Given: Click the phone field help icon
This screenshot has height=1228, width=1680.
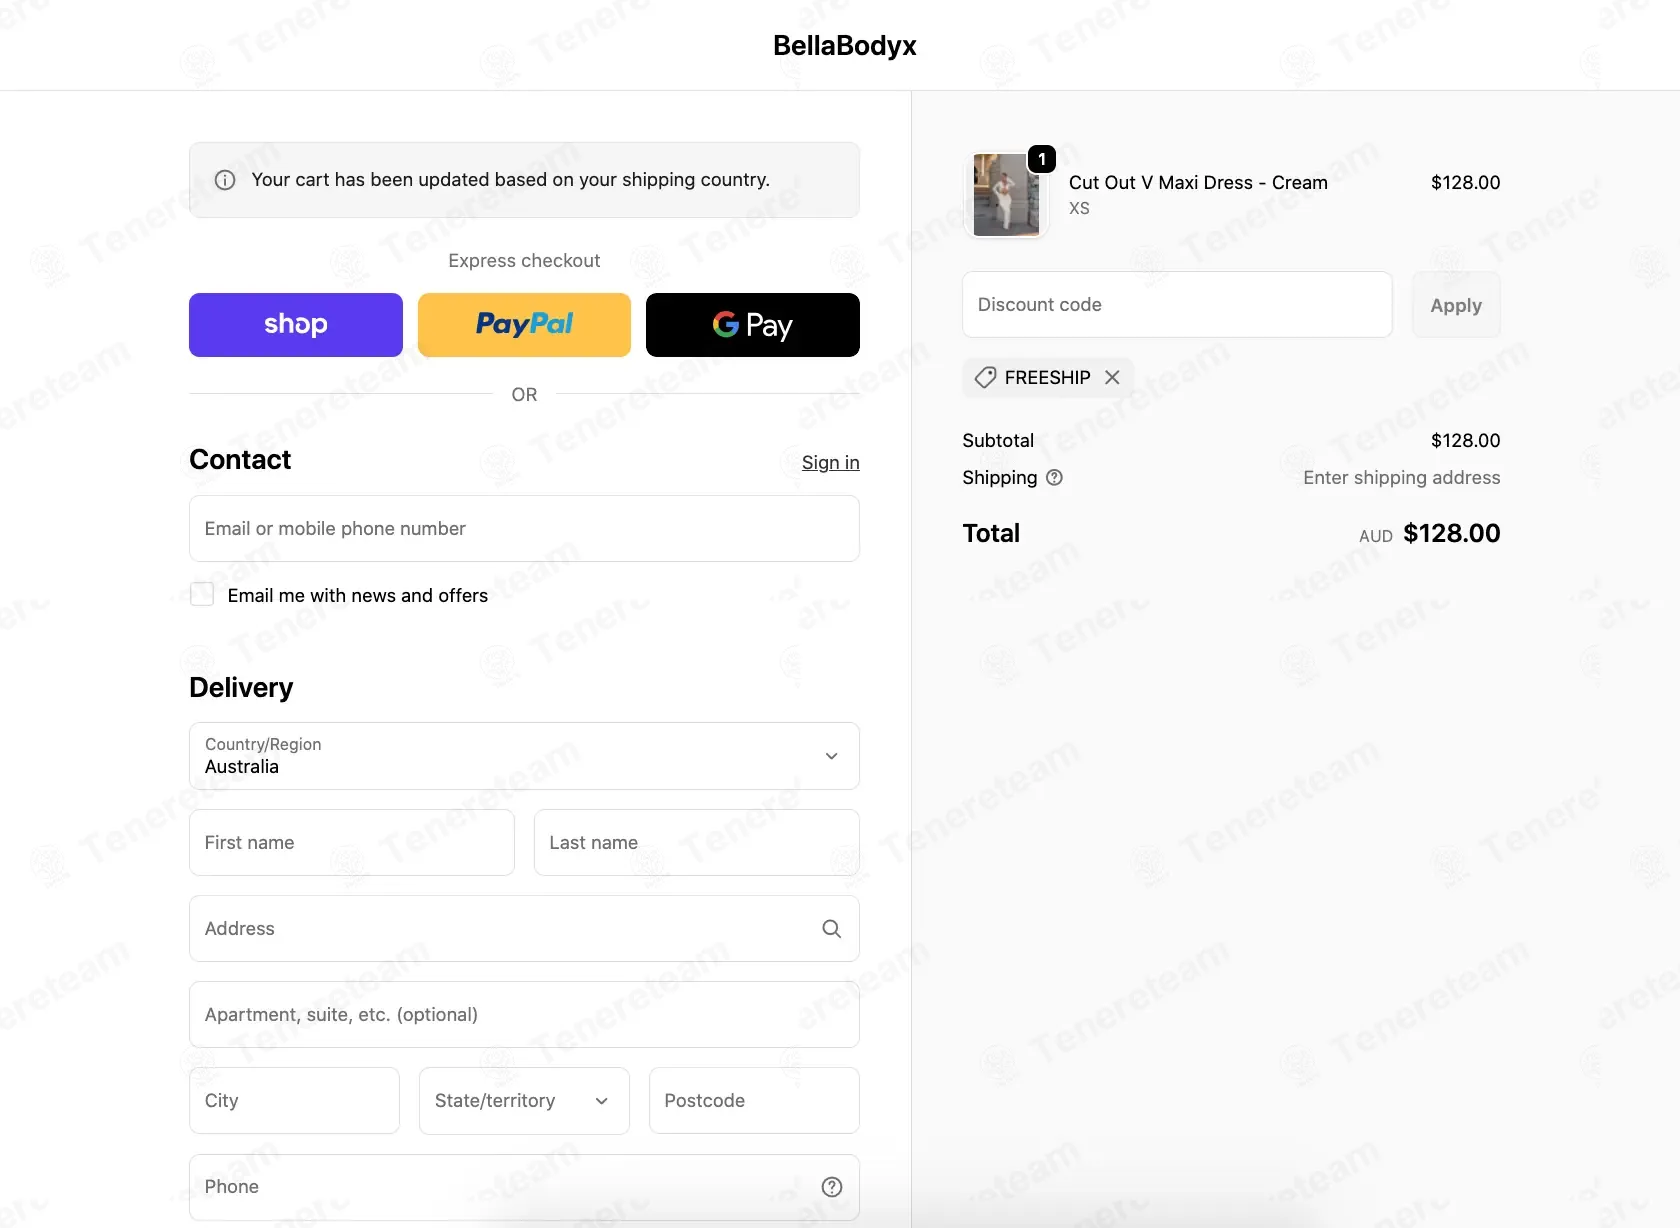Looking at the screenshot, I should (x=832, y=1187).
